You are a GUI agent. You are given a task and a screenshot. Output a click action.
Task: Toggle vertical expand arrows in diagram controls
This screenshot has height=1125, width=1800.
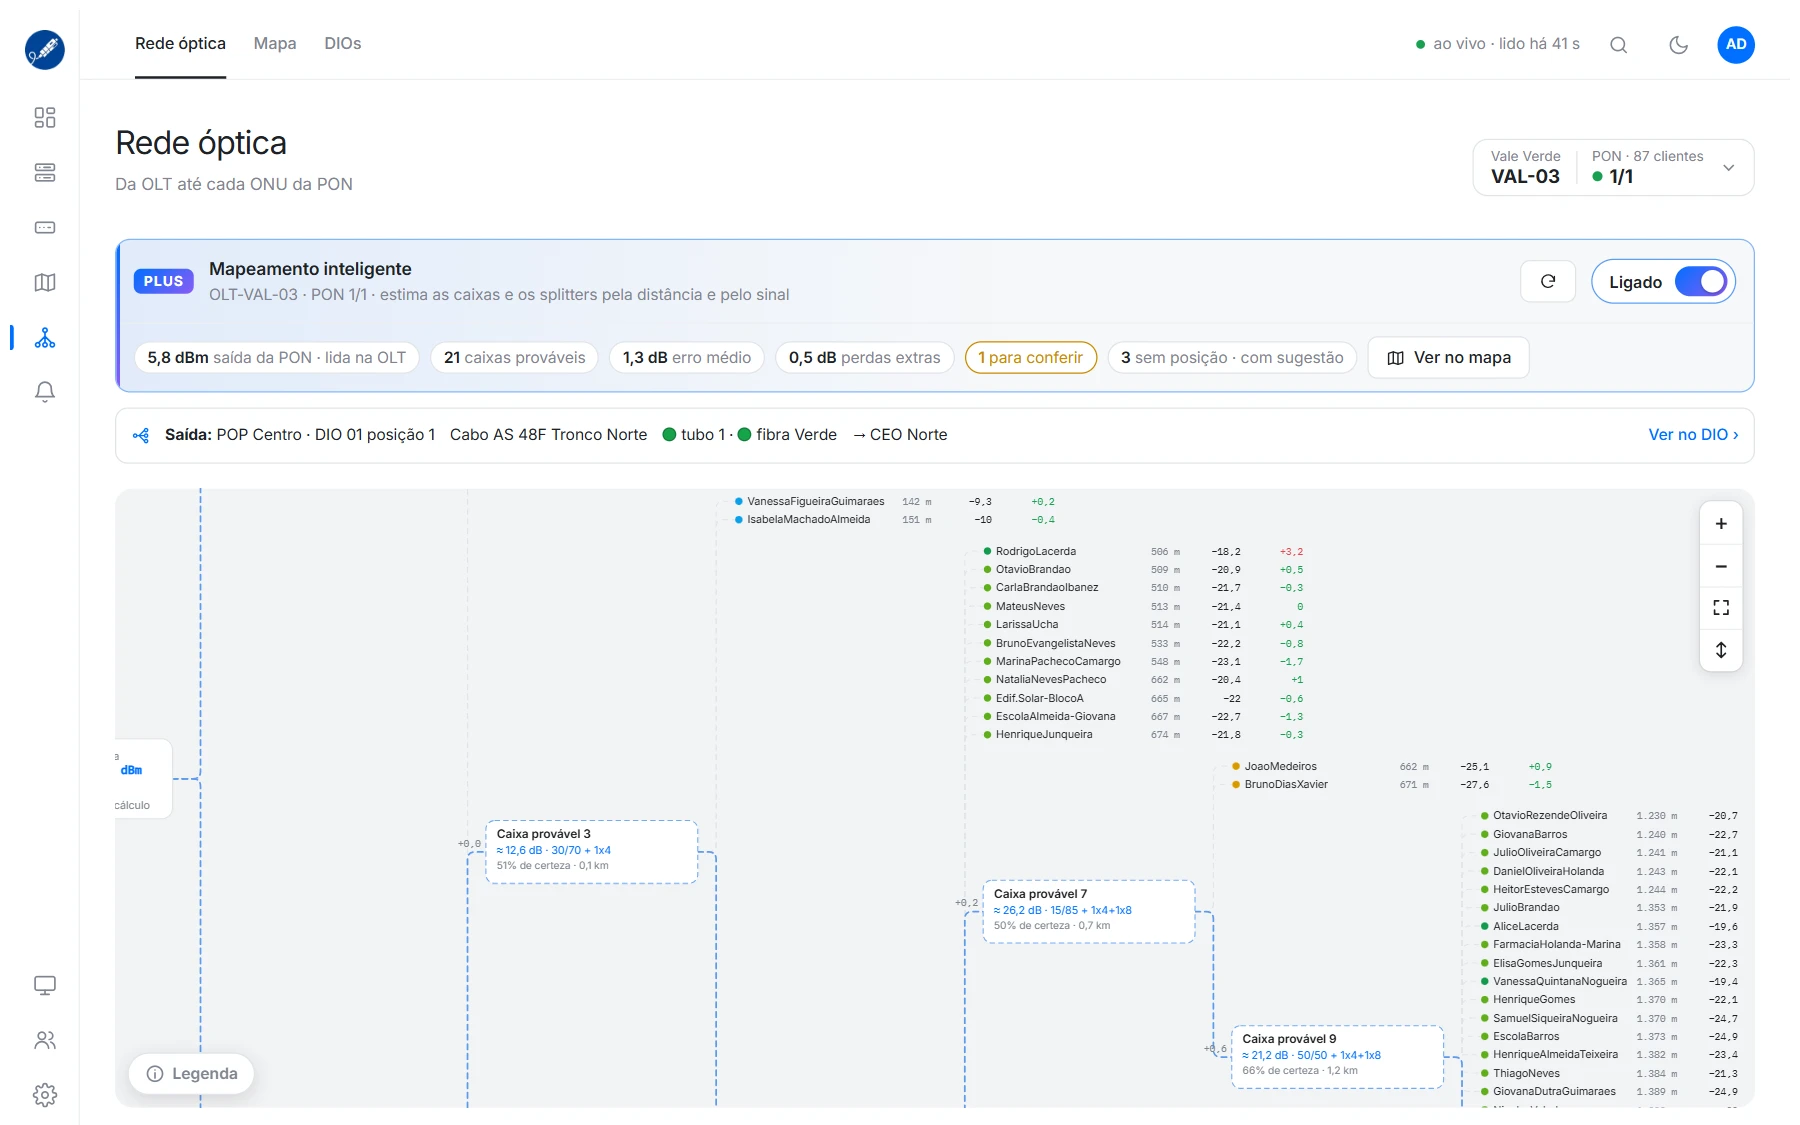pos(1721,650)
